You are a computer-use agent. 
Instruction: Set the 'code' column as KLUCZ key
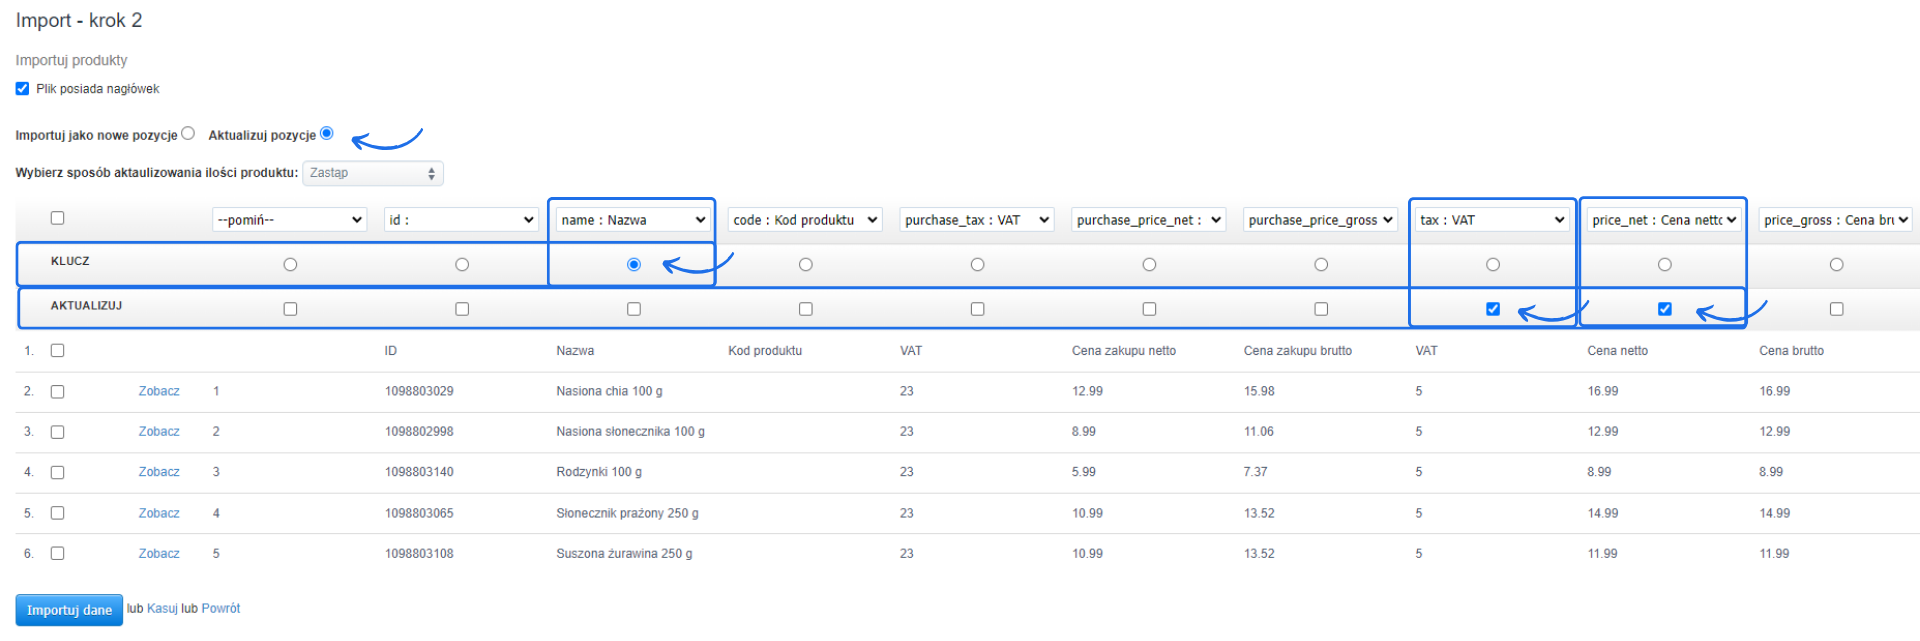coord(805,265)
